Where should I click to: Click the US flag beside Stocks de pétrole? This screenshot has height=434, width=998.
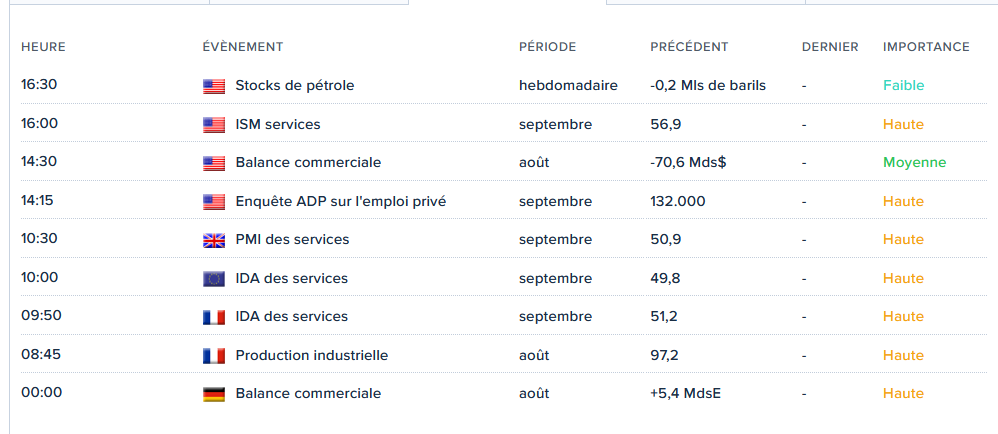pos(214,86)
